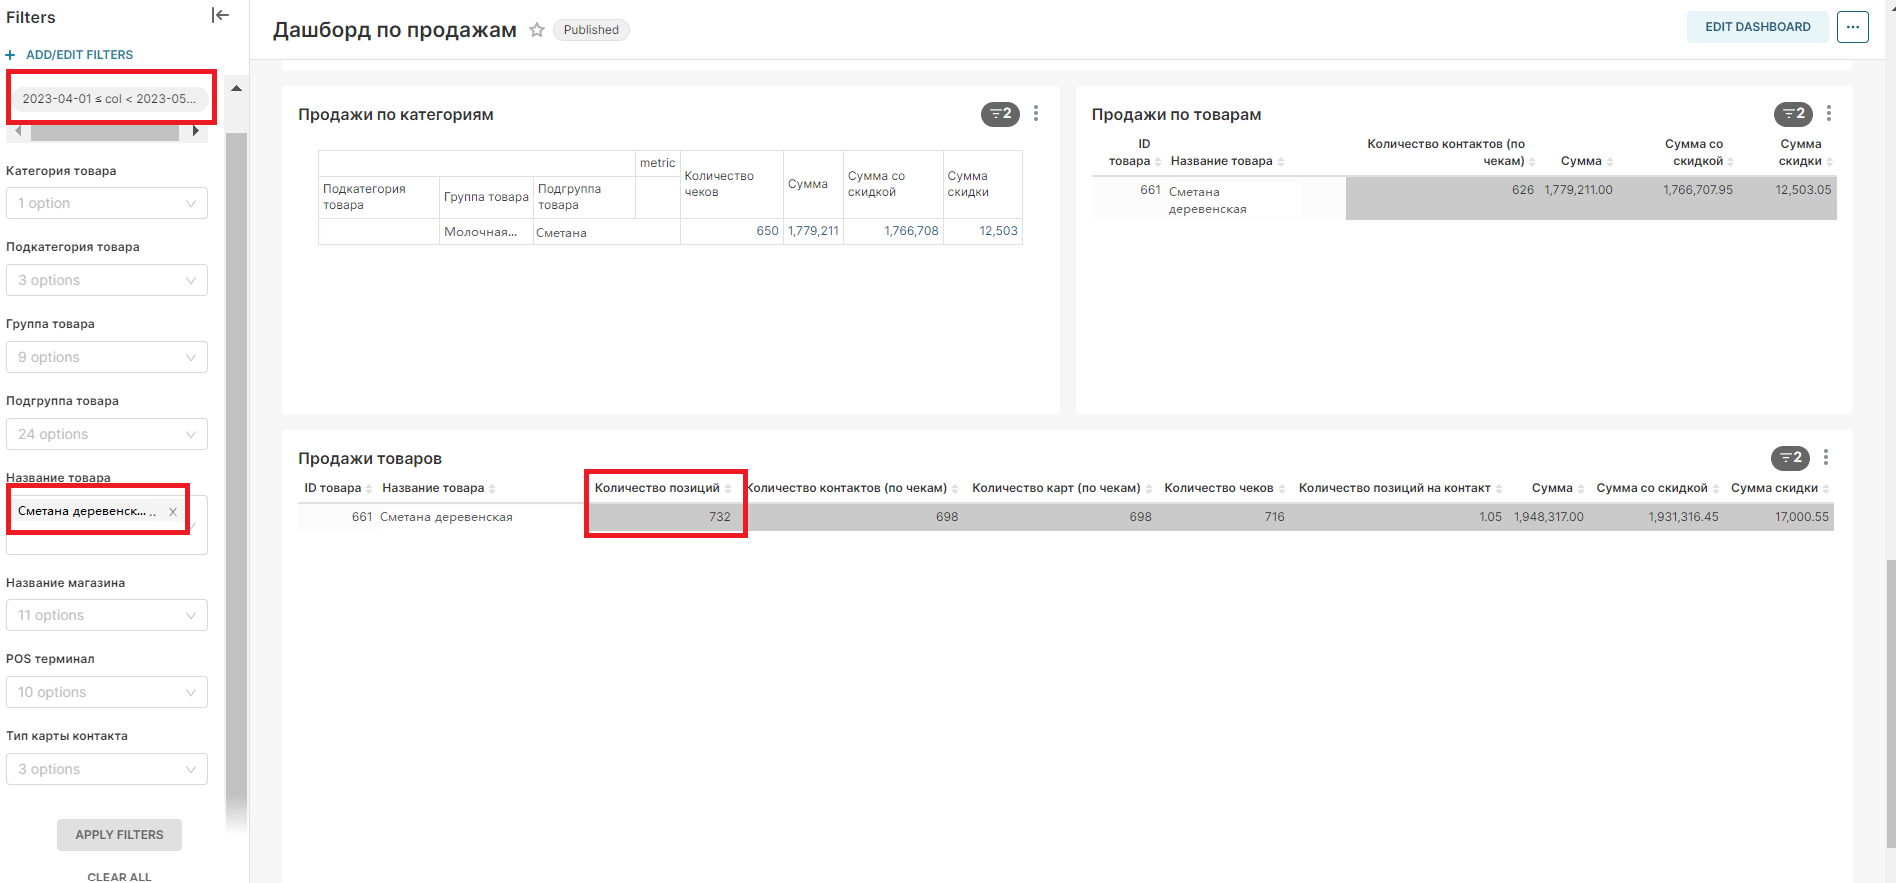
Task: Click filter badge on Продажи по категориям
Action: (x=1000, y=114)
